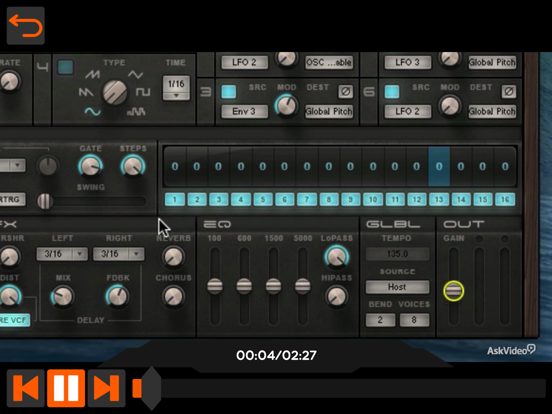The image size is (552, 414).
Task: Toggle LFO 4 enable square
Action: [65, 67]
